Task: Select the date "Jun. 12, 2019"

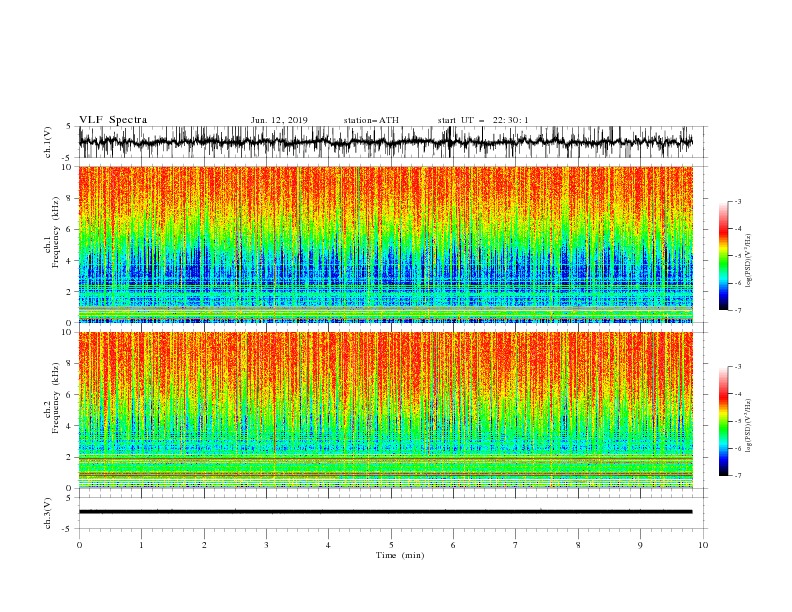Action: click(x=279, y=120)
